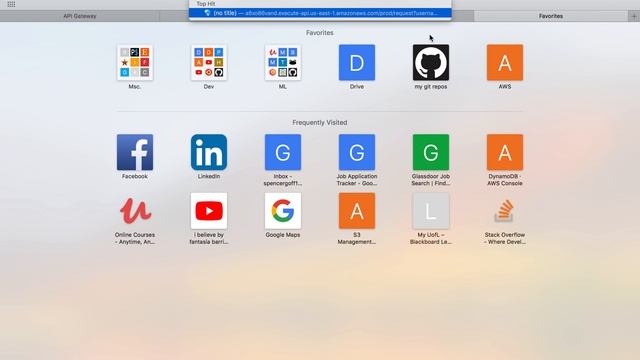Open Stack Overflow tile
Screen dimensions: 640x360
pyautogui.click(x=505, y=211)
